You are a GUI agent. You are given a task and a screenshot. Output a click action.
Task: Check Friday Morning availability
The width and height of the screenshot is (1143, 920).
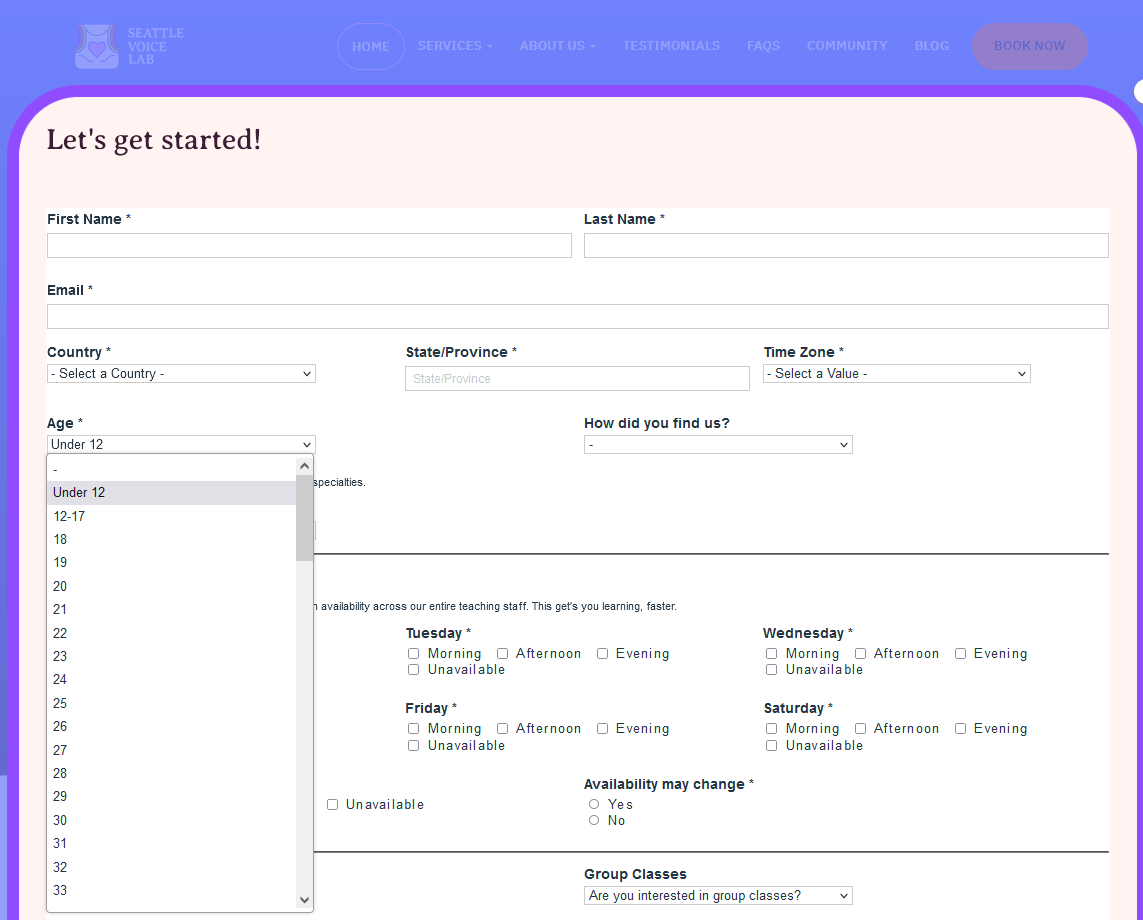pos(413,729)
